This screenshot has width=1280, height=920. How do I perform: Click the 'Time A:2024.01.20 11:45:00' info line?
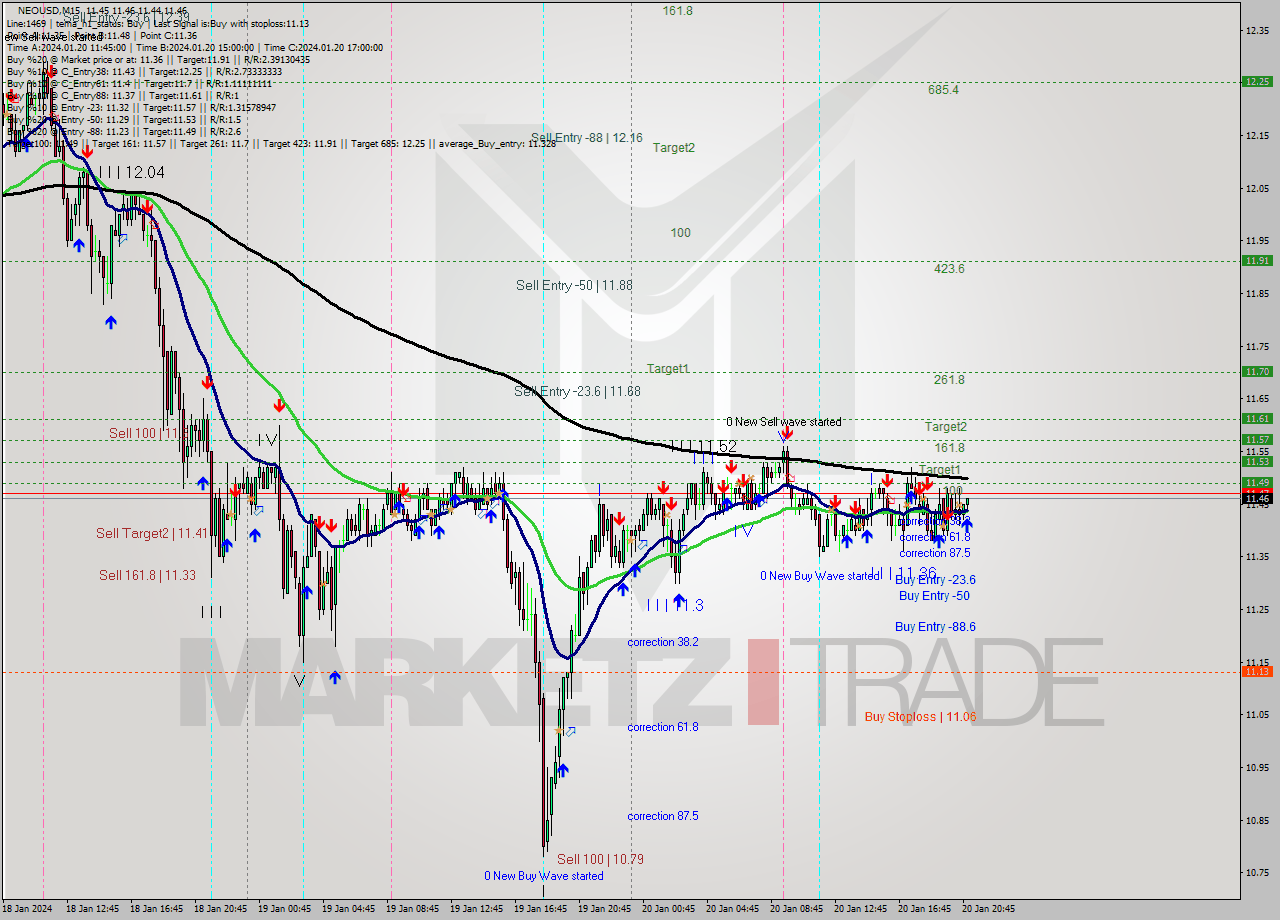[x=66, y=47]
